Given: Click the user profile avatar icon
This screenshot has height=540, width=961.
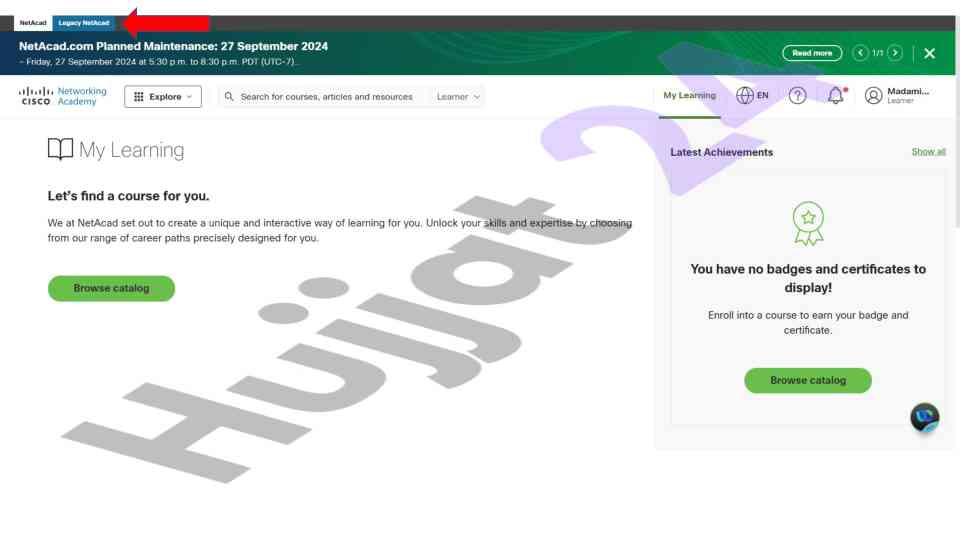Looking at the screenshot, I should [873, 96].
